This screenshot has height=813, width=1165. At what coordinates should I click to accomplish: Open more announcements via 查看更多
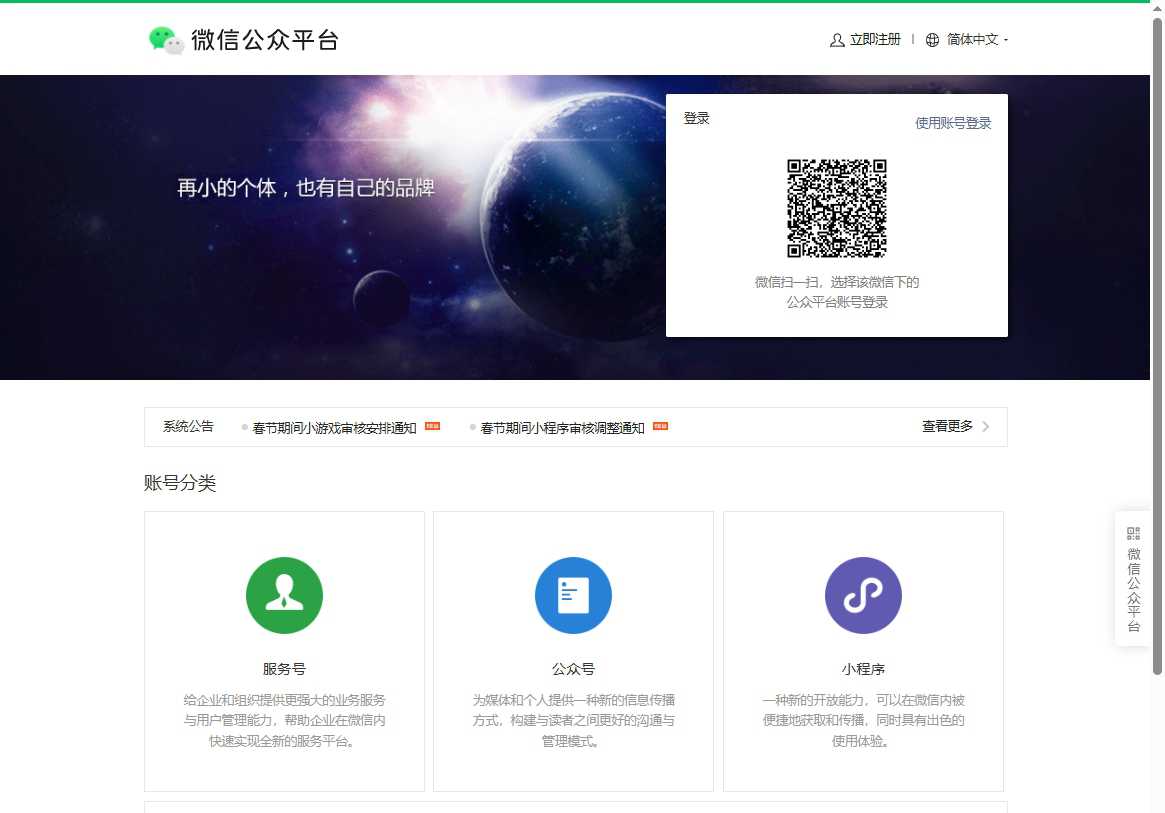pyautogui.click(x=947, y=426)
